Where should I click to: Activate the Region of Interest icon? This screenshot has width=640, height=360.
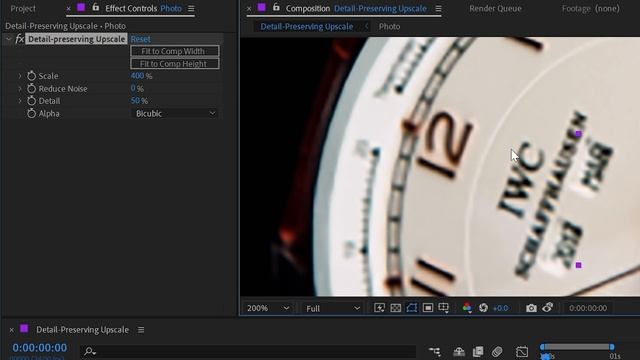pos(428,308)
